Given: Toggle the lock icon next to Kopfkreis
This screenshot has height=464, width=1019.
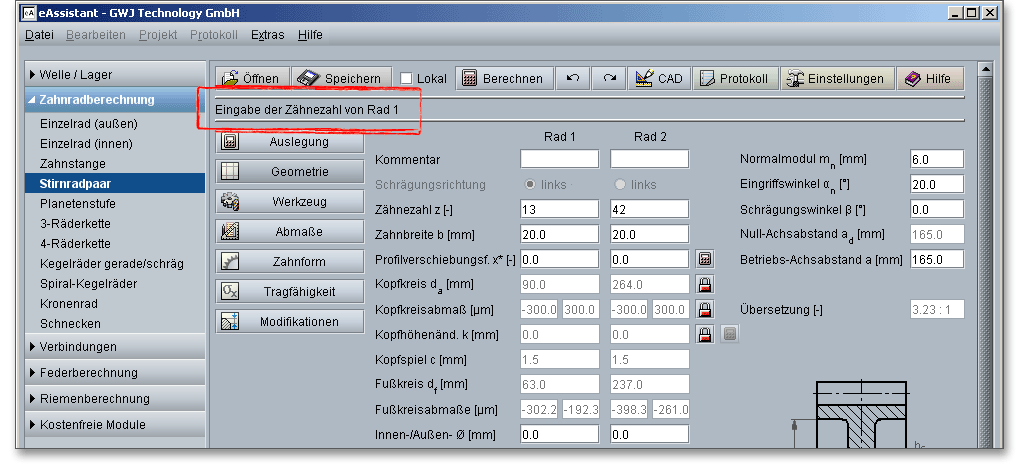Looking at the screenshot, I should 704,284.
